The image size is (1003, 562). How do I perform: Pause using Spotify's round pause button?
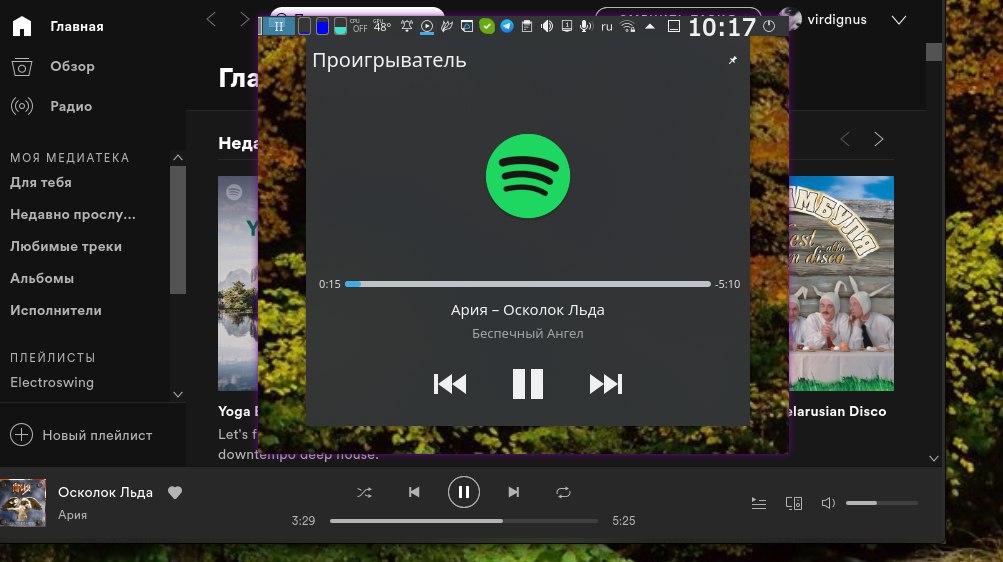pos(464,492)
